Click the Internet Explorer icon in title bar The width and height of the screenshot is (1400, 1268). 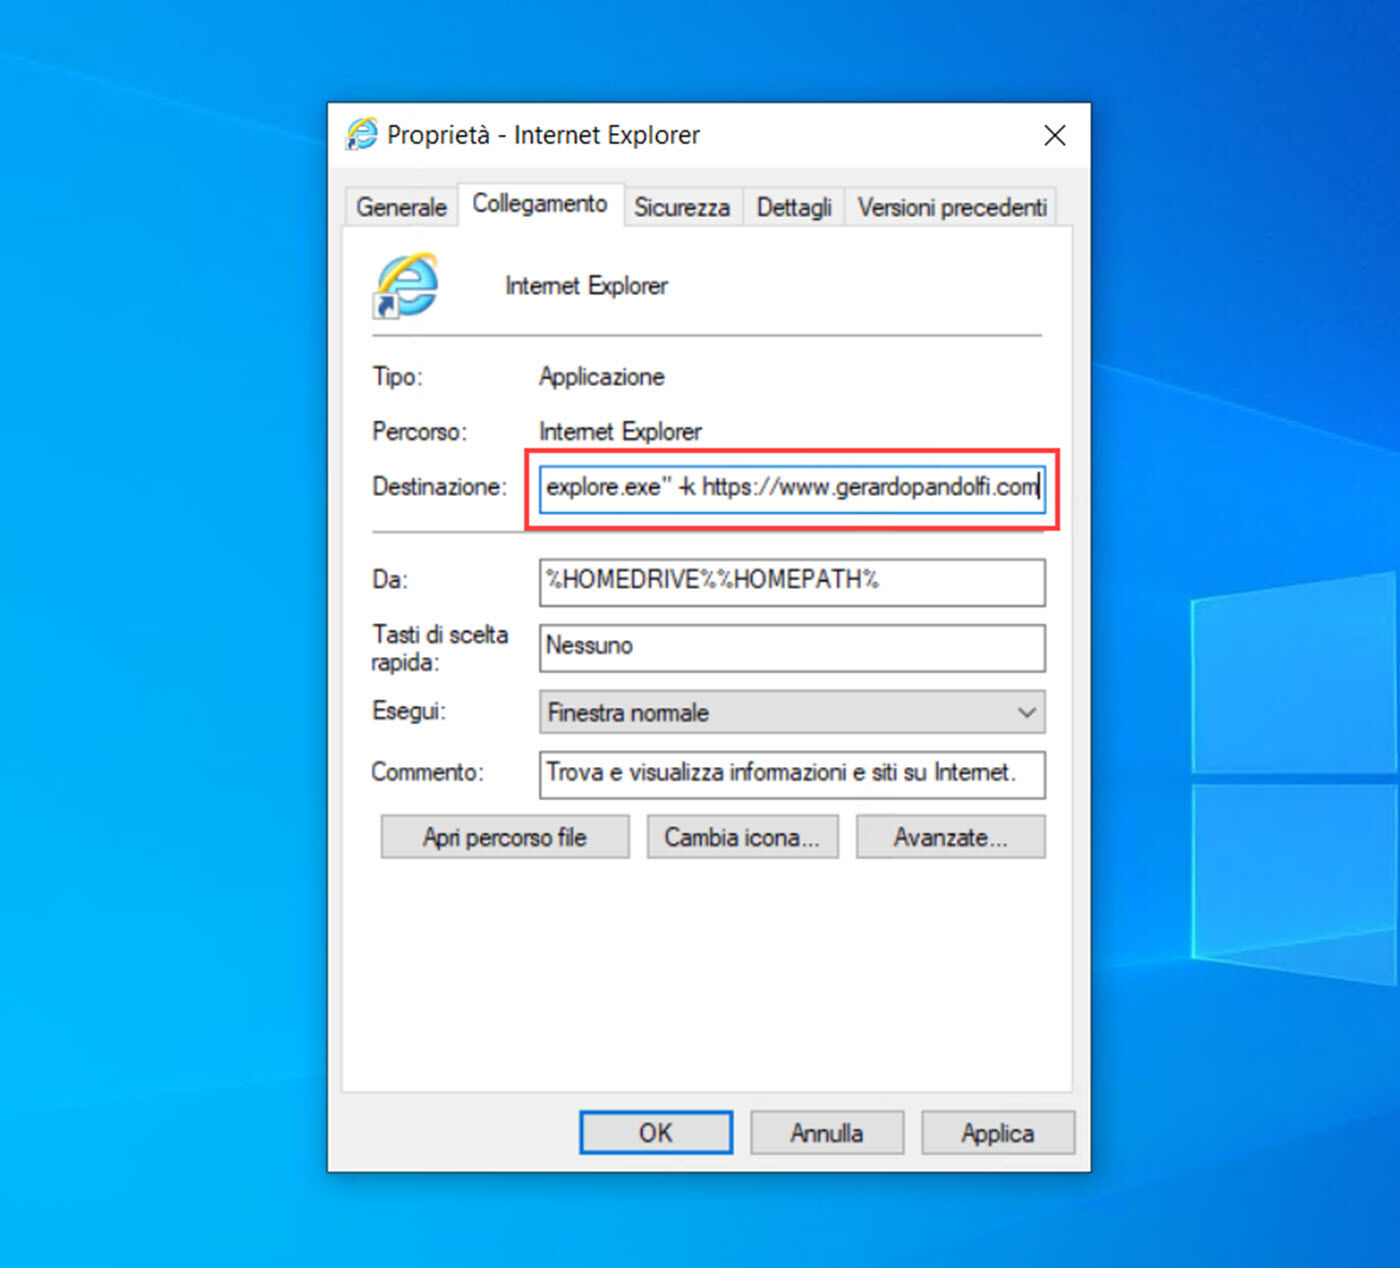[x=361, y=134]
